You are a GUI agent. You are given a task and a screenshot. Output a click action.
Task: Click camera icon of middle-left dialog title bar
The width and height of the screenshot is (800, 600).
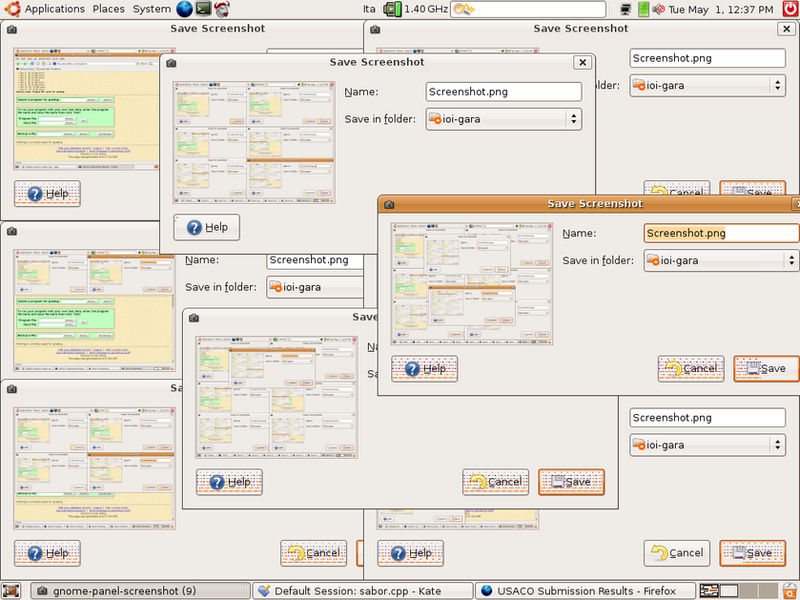point(12,232)
